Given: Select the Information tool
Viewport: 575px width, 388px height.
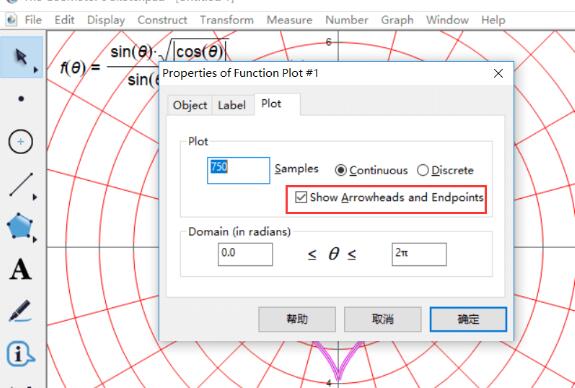Looking at the screenshot, I should 21,354.
